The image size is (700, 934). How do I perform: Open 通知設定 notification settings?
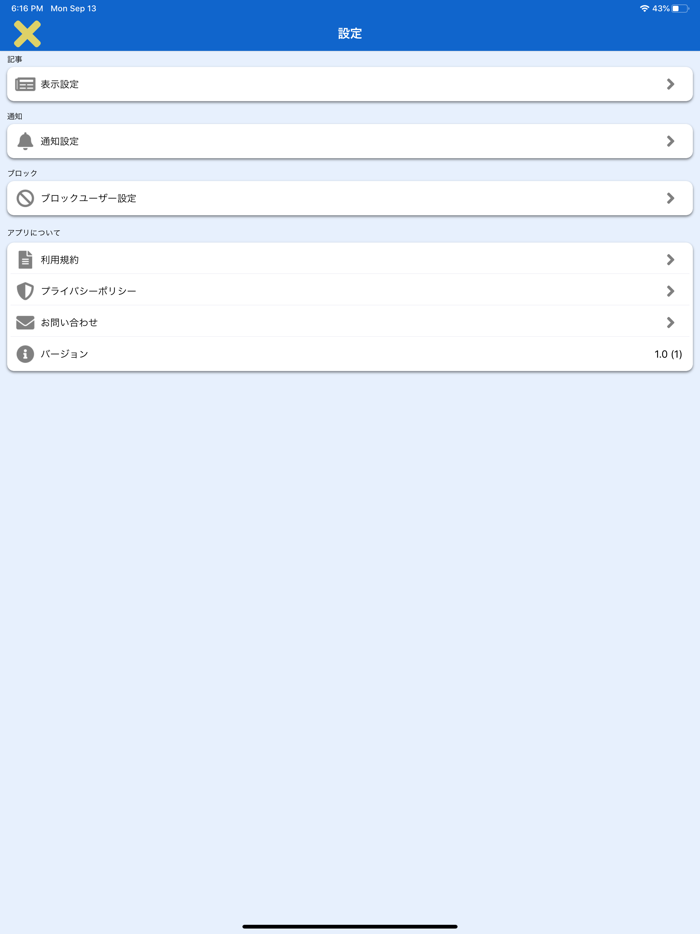coord(60,142)
